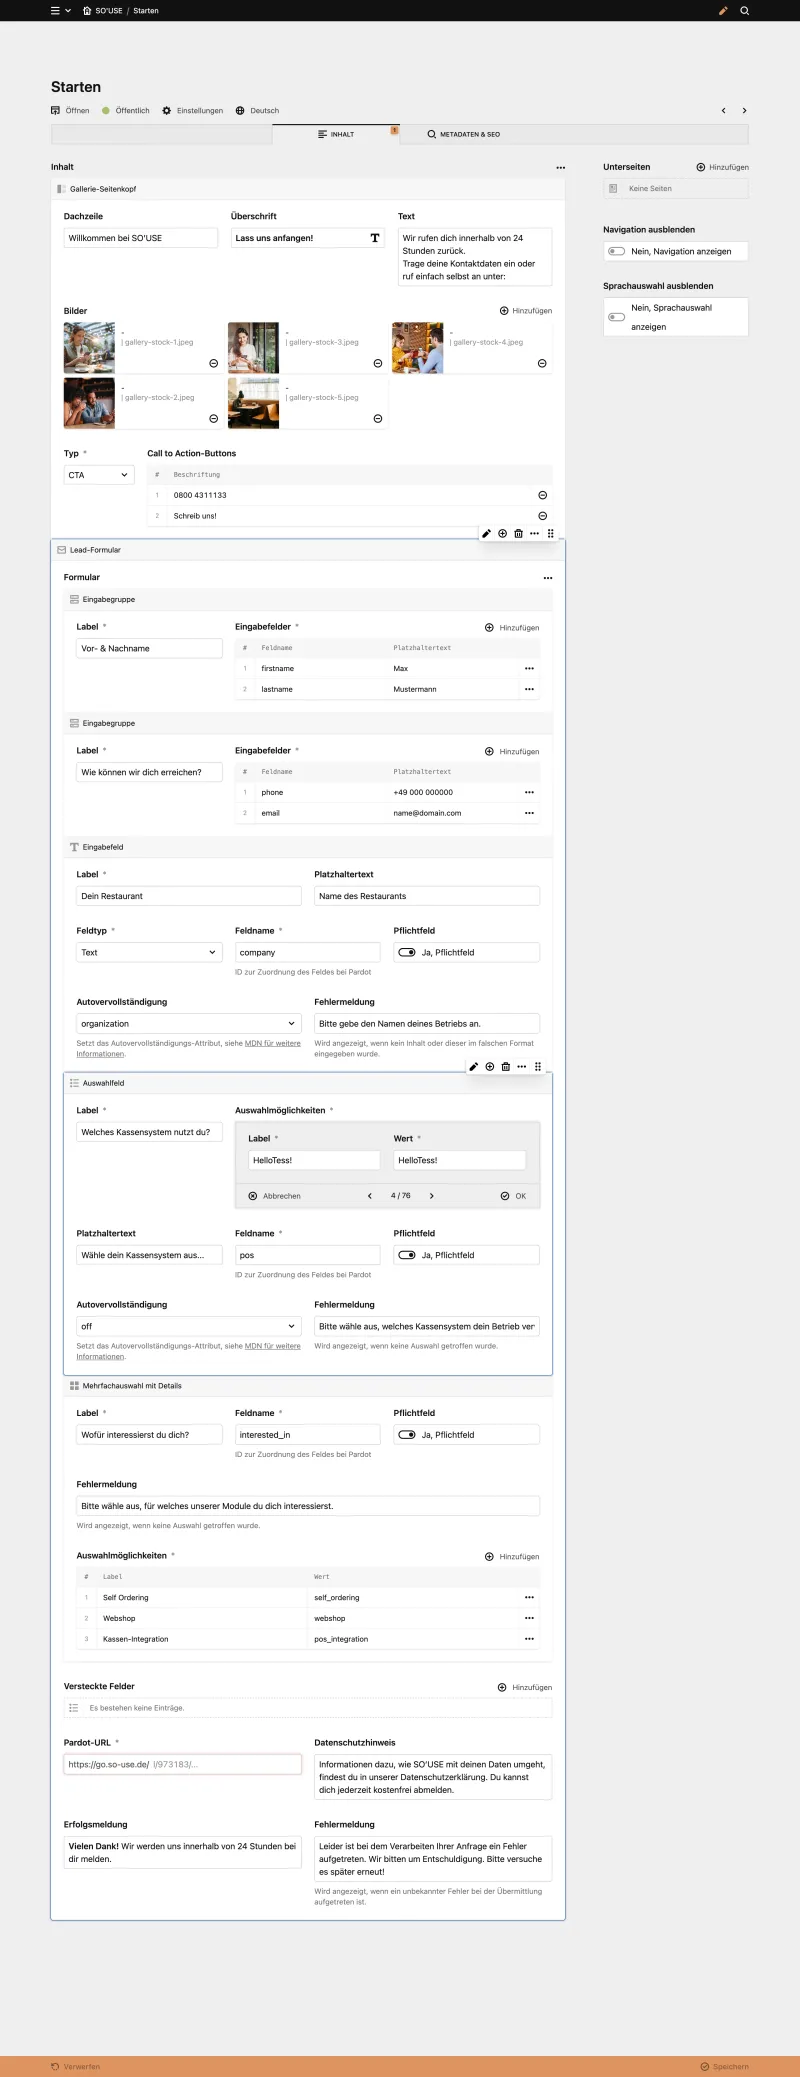Click Hinzufügen for Versteckte Felder
800x2077 pixels.
point(525,1687)
